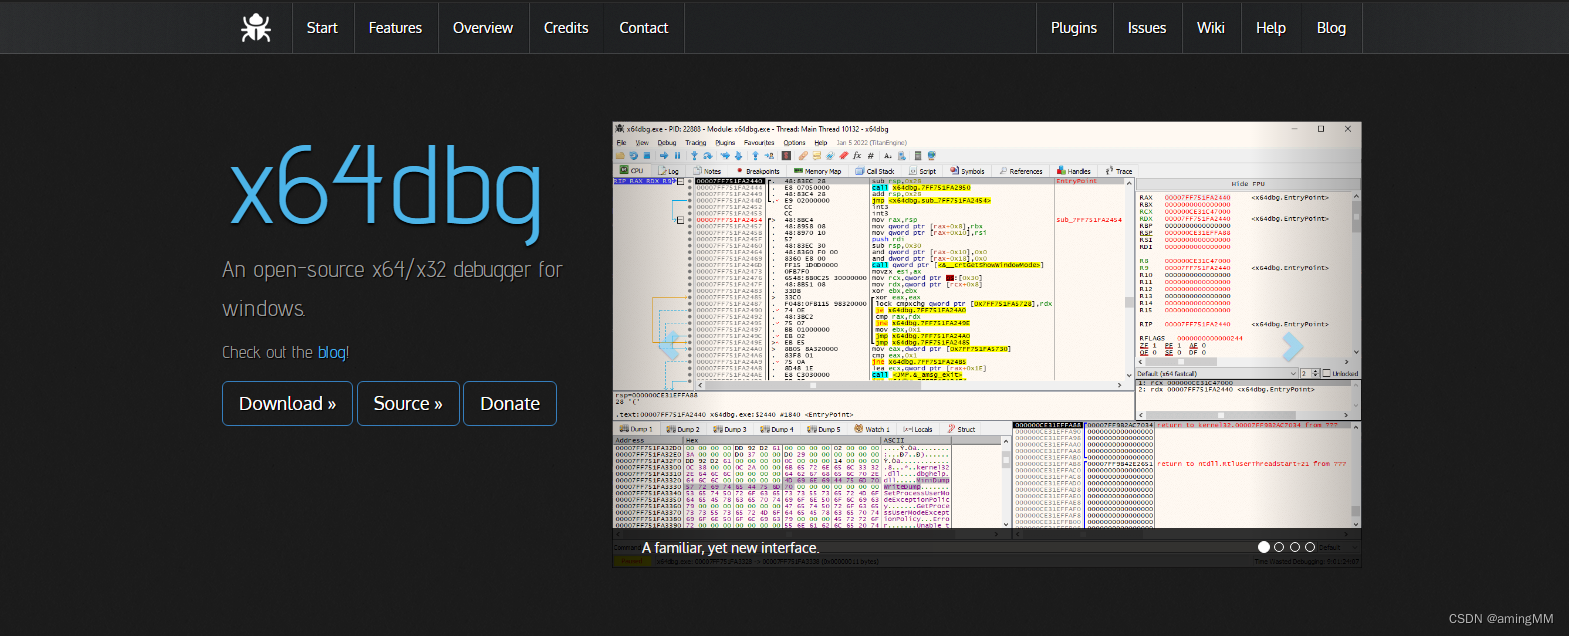This screenshot has height=636, width=1569.
Task: Open Features in site navigation
Action: [x=395, y=27]
